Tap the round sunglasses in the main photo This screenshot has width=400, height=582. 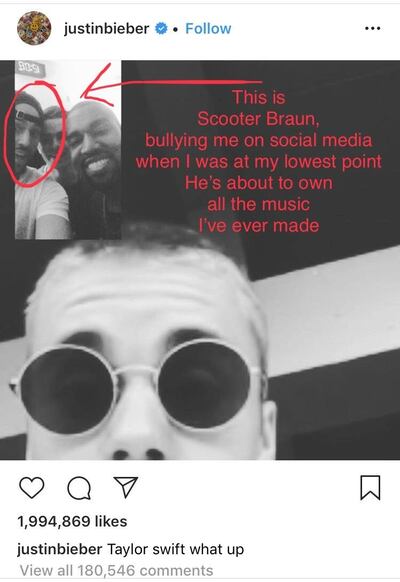[140, 388]
